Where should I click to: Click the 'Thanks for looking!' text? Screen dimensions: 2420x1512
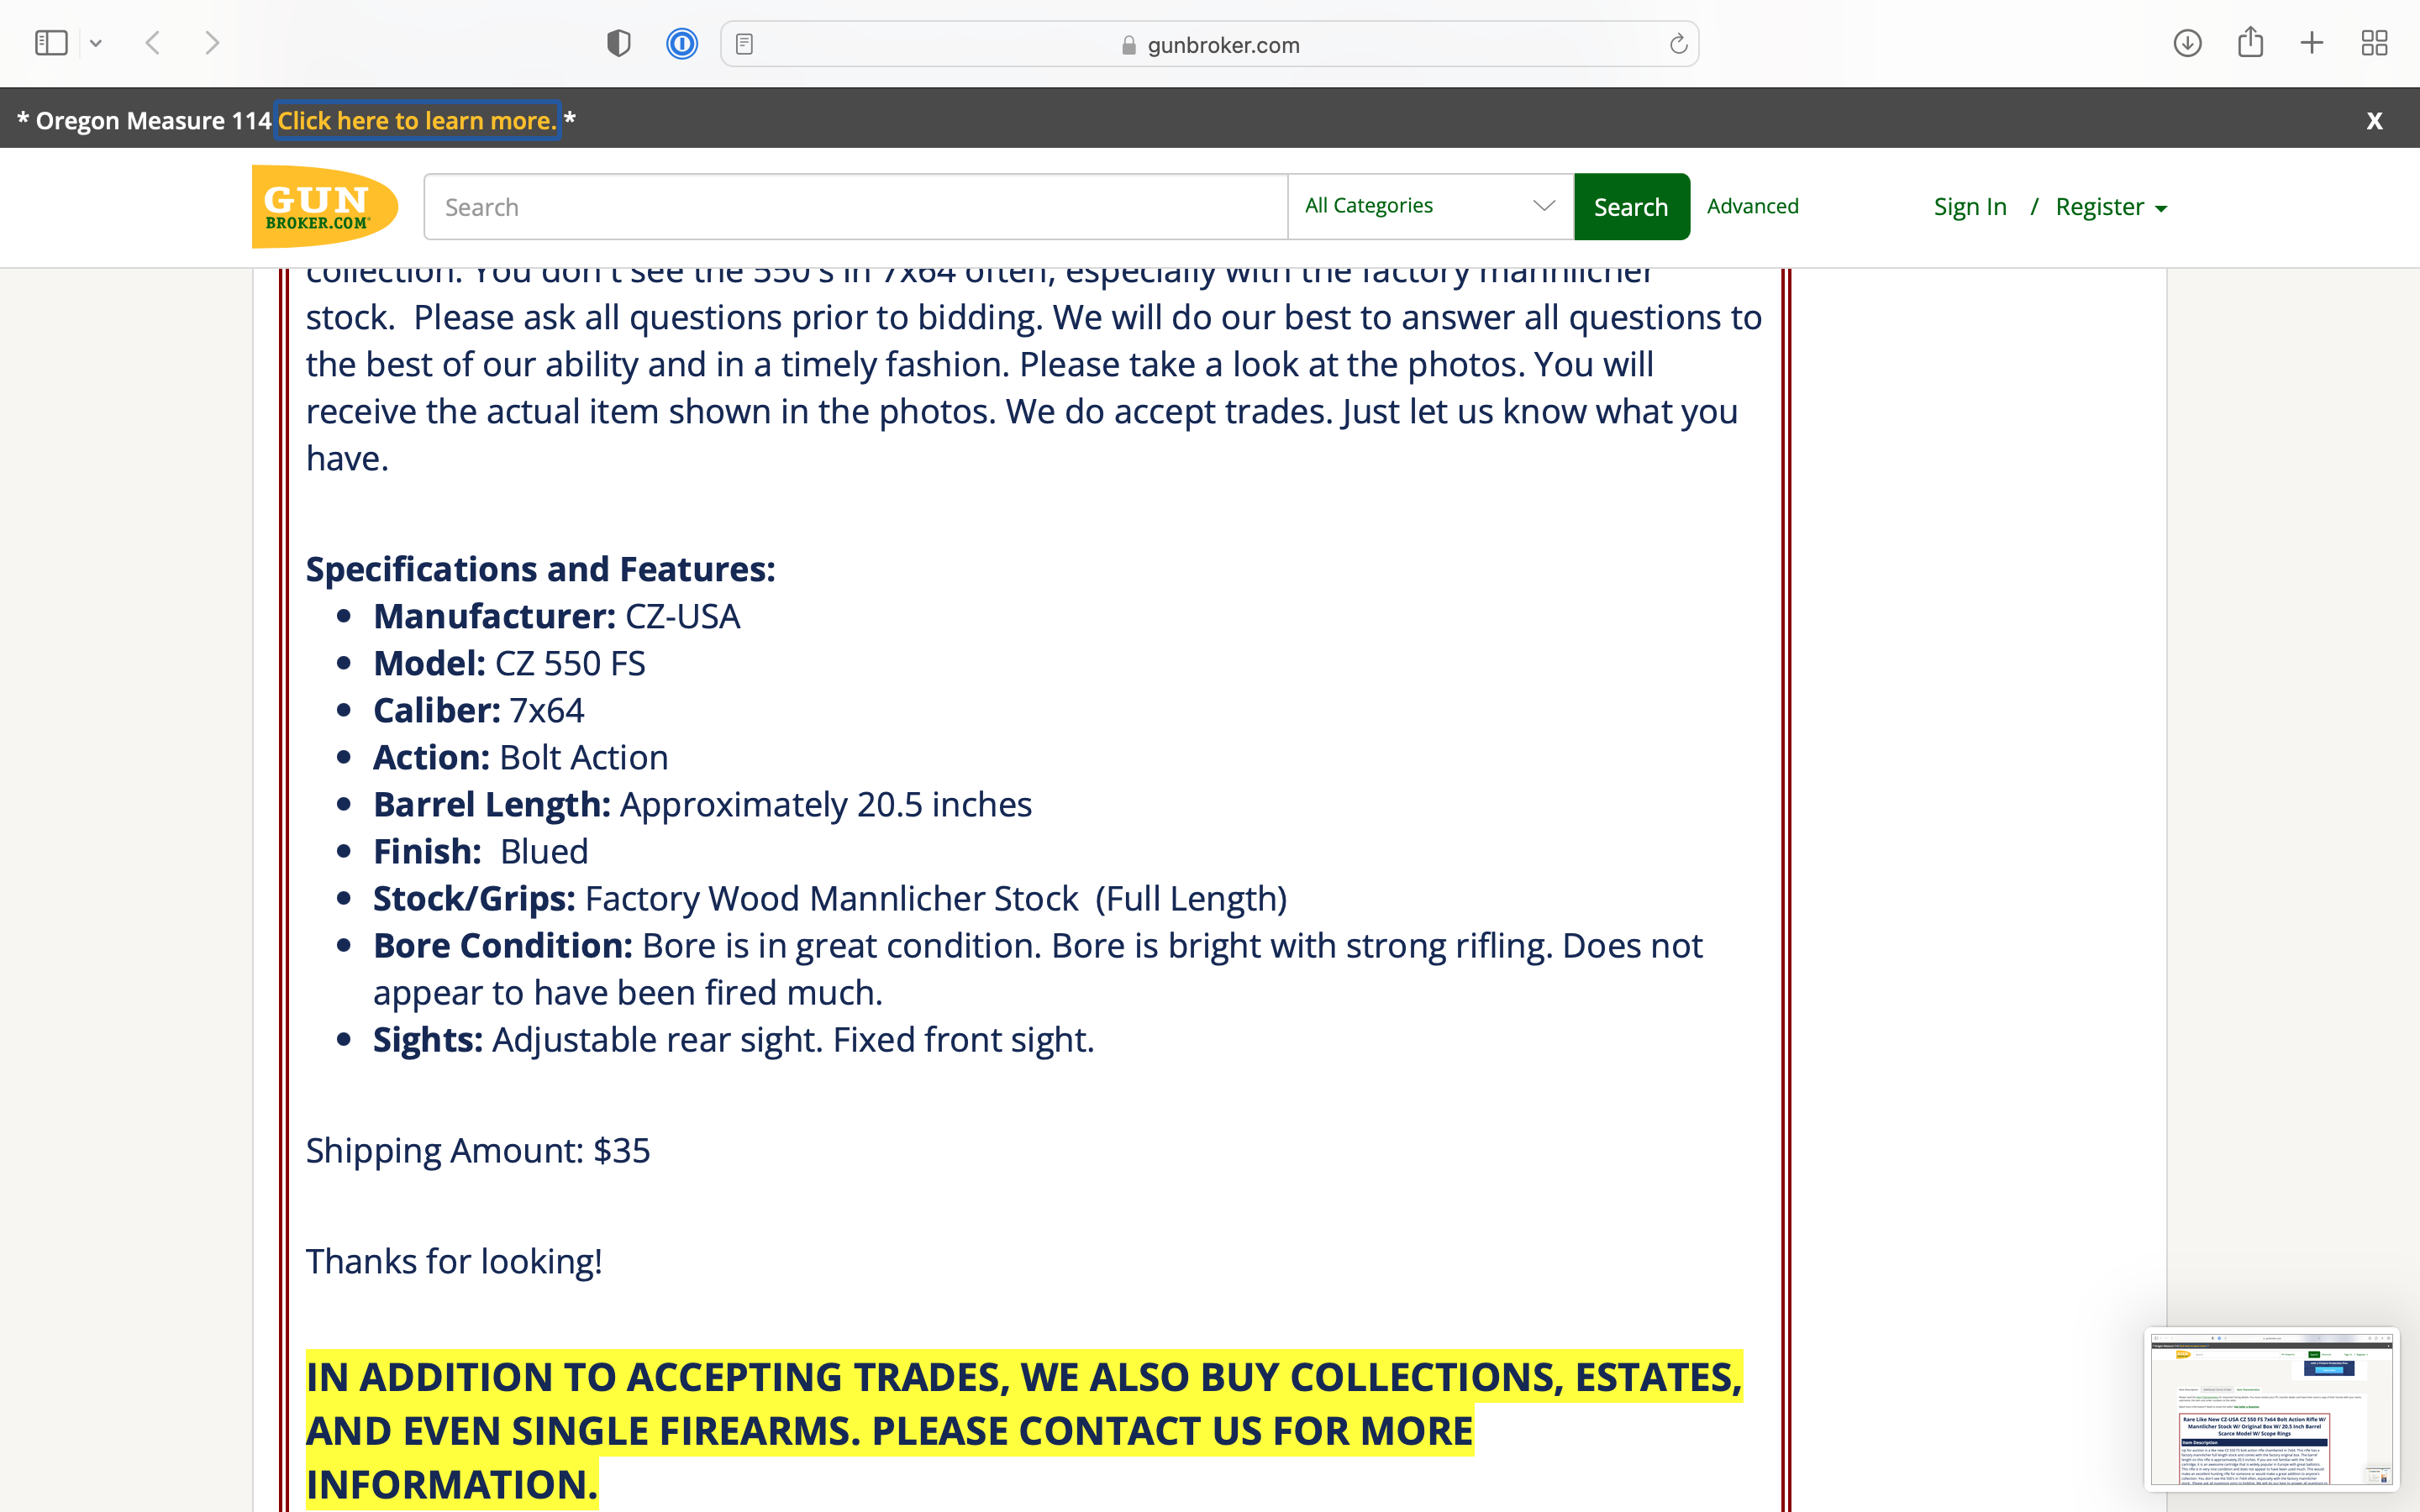[x=454, y=1261]
